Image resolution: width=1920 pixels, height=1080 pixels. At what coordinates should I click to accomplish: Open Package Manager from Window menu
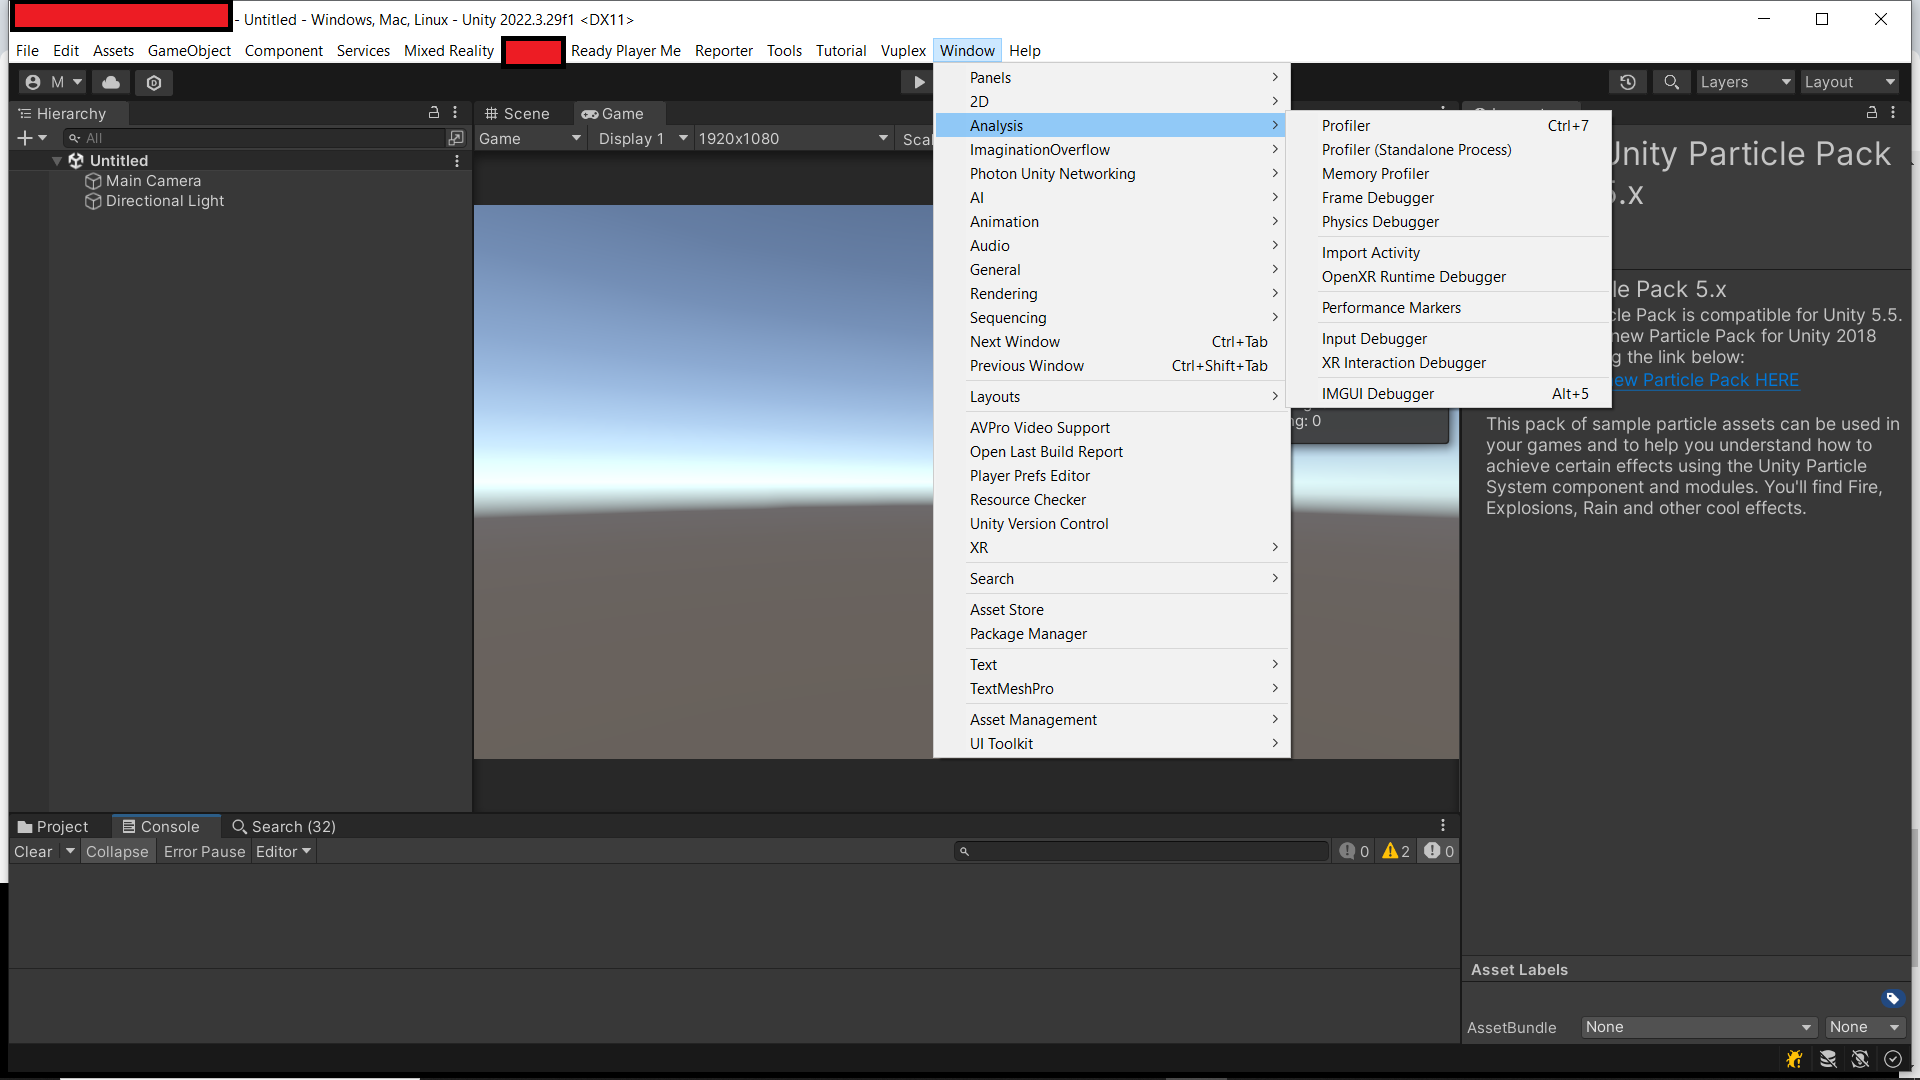1028,634
